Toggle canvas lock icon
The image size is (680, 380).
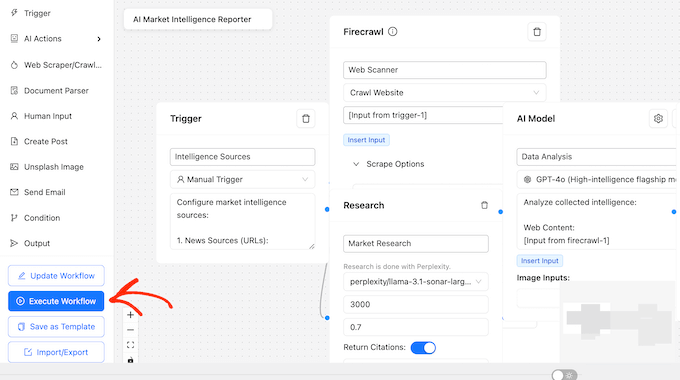pyautogui.click(x=131, y=360)
